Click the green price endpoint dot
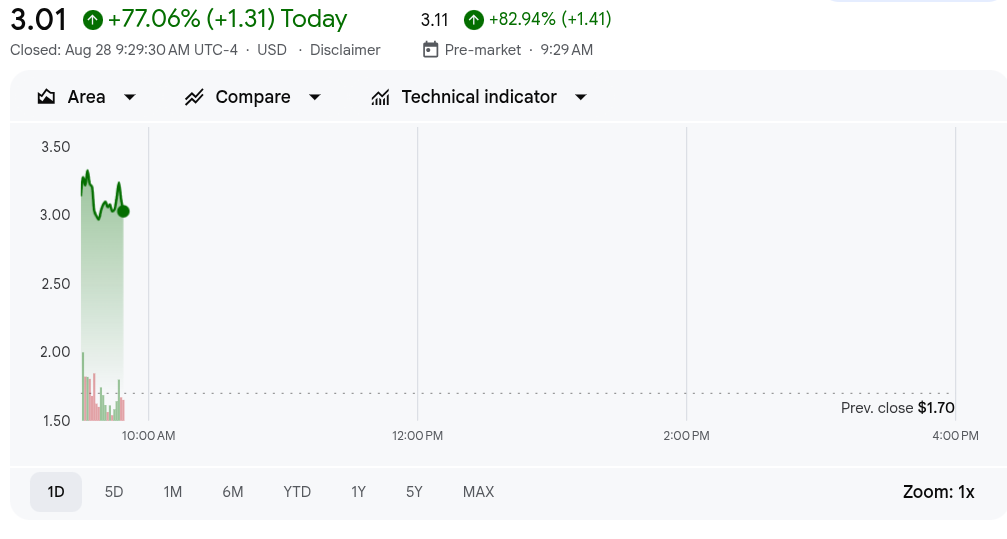Image resolution: width=1007 pixels, height=539 pixels. tap(123, 211)
